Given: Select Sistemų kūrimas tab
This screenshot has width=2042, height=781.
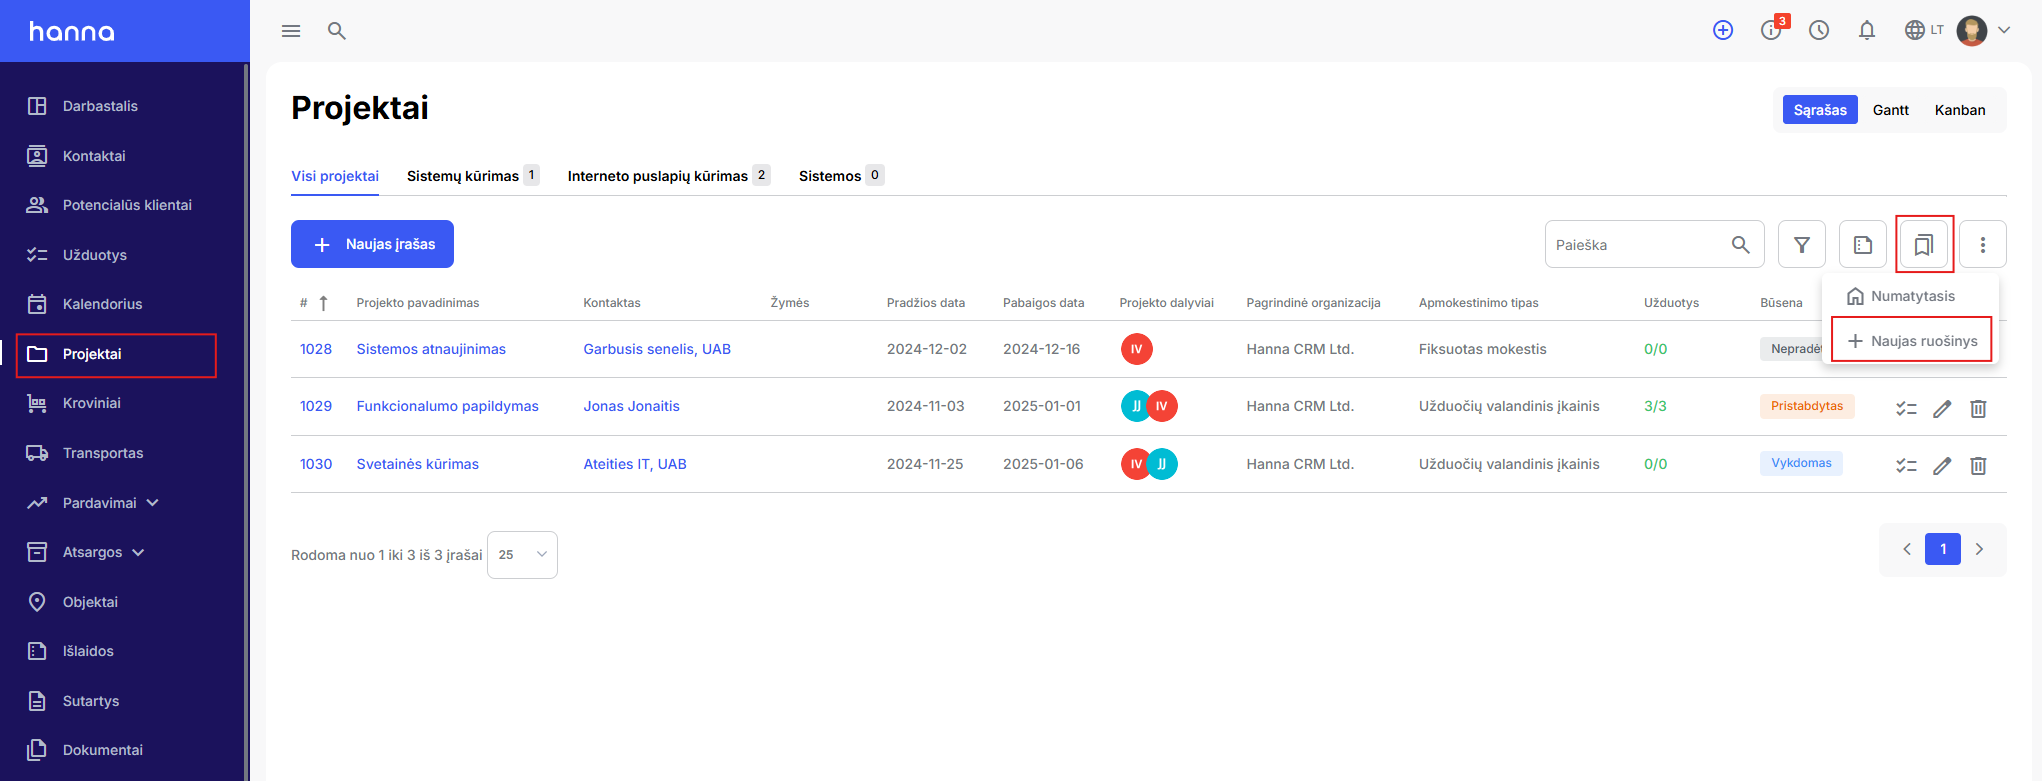Looking at the screenshot, I should click(x=473, y=176).
